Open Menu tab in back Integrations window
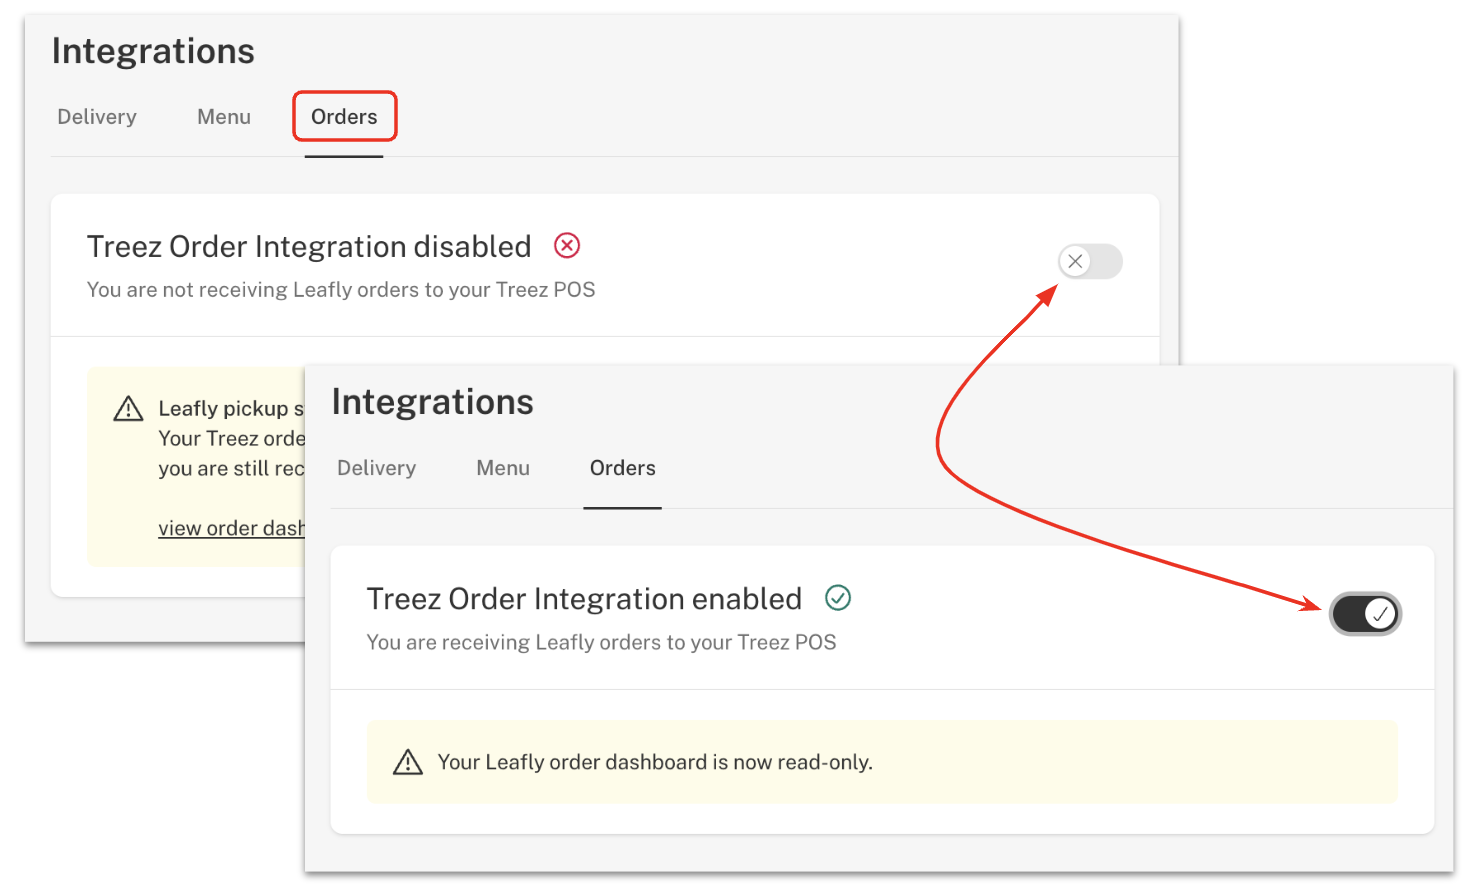Screen dimensions: 1470x886 pyautogui.click(x=224, y=117)
